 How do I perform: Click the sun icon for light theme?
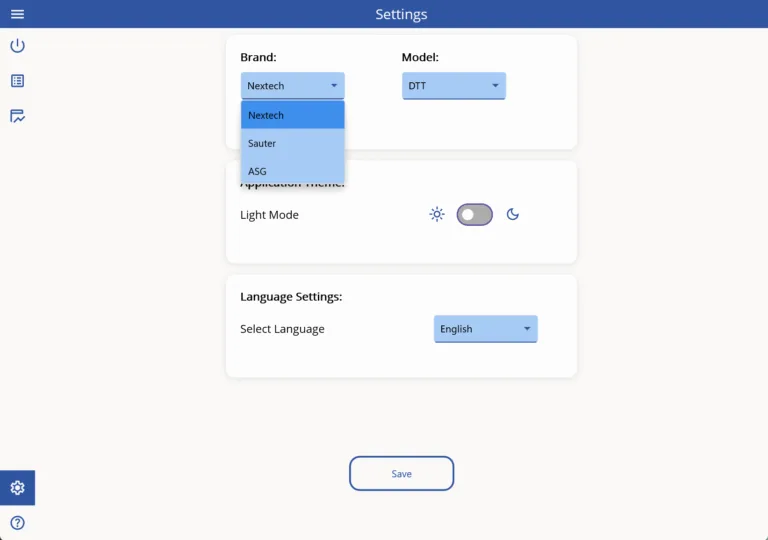pyautogui.click(x=436, y=214)
